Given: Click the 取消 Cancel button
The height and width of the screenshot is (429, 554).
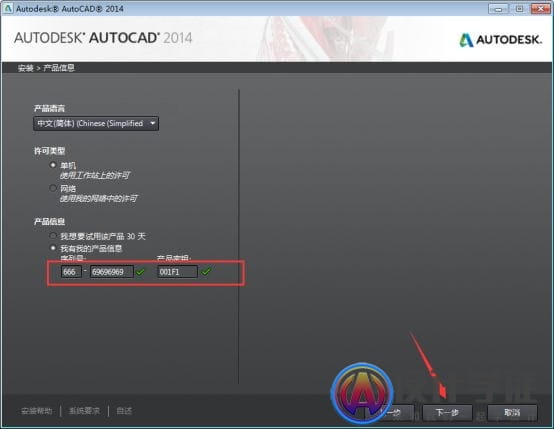Looking at the screenshot, I should pyautogui.click(x=512, y=412).
